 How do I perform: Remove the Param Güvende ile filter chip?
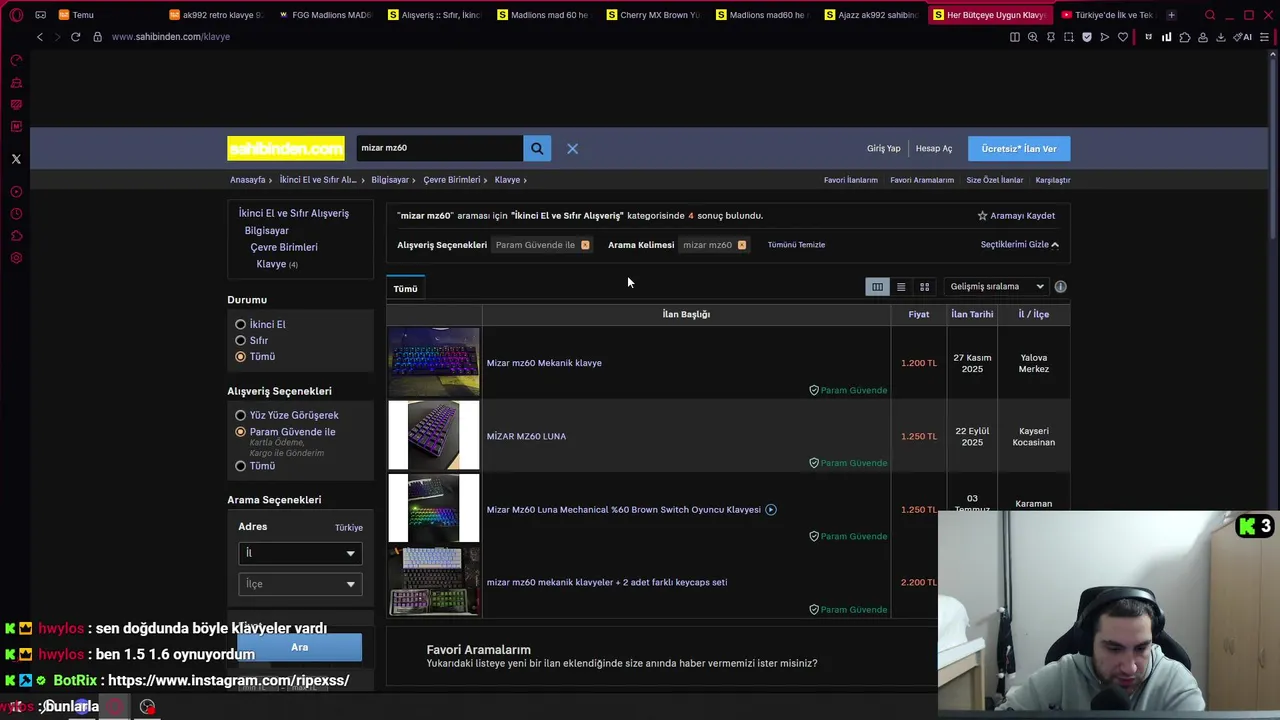coord(585,245)
